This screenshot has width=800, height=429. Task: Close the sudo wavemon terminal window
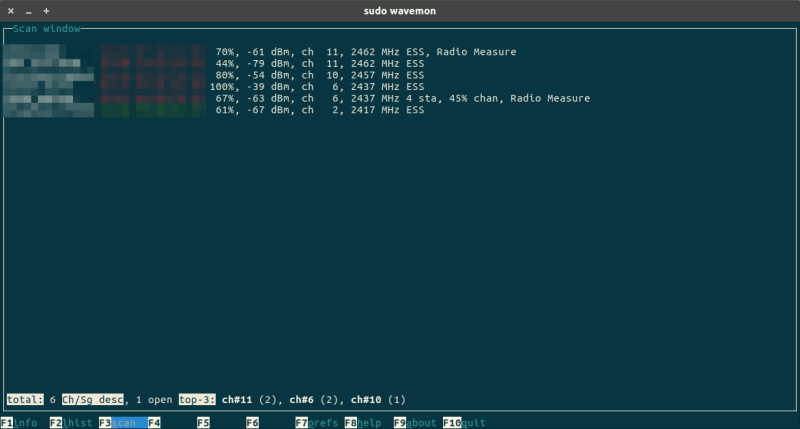coord(11,10)
